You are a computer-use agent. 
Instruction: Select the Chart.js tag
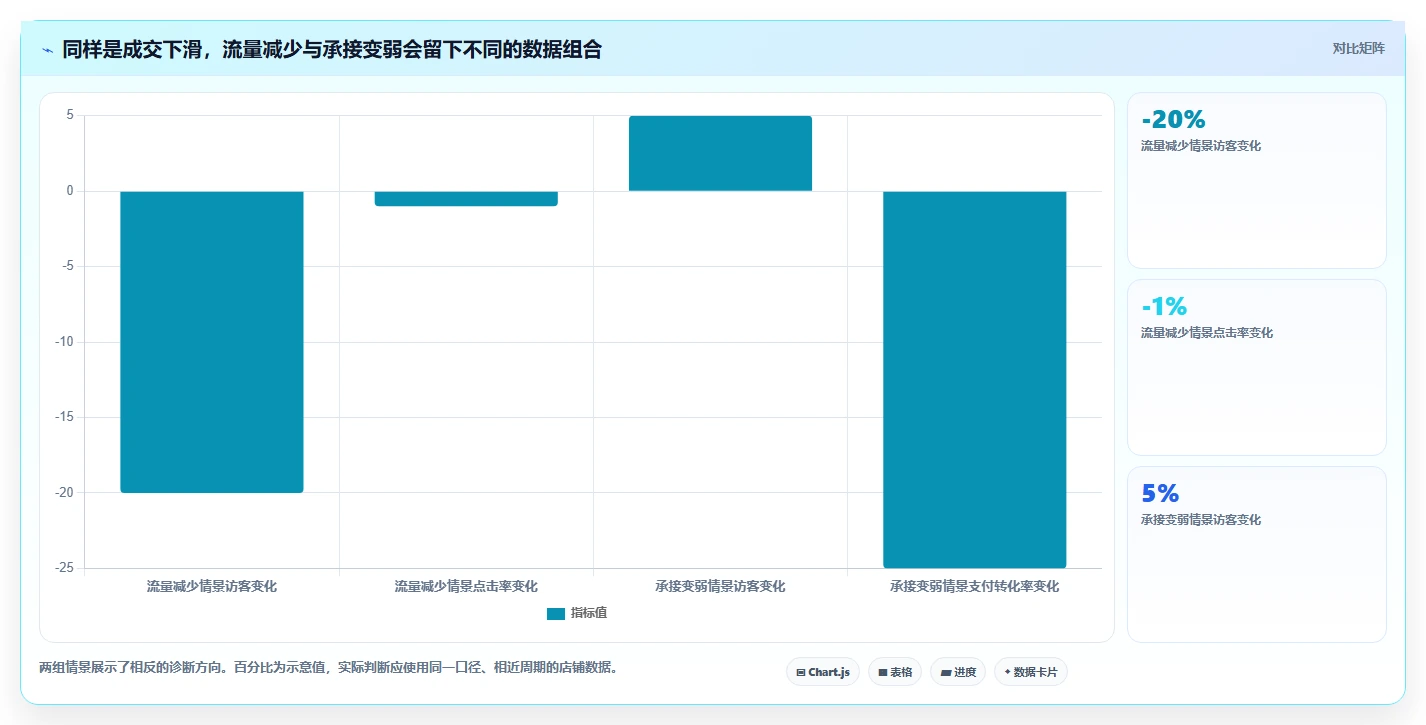[823, 672]
